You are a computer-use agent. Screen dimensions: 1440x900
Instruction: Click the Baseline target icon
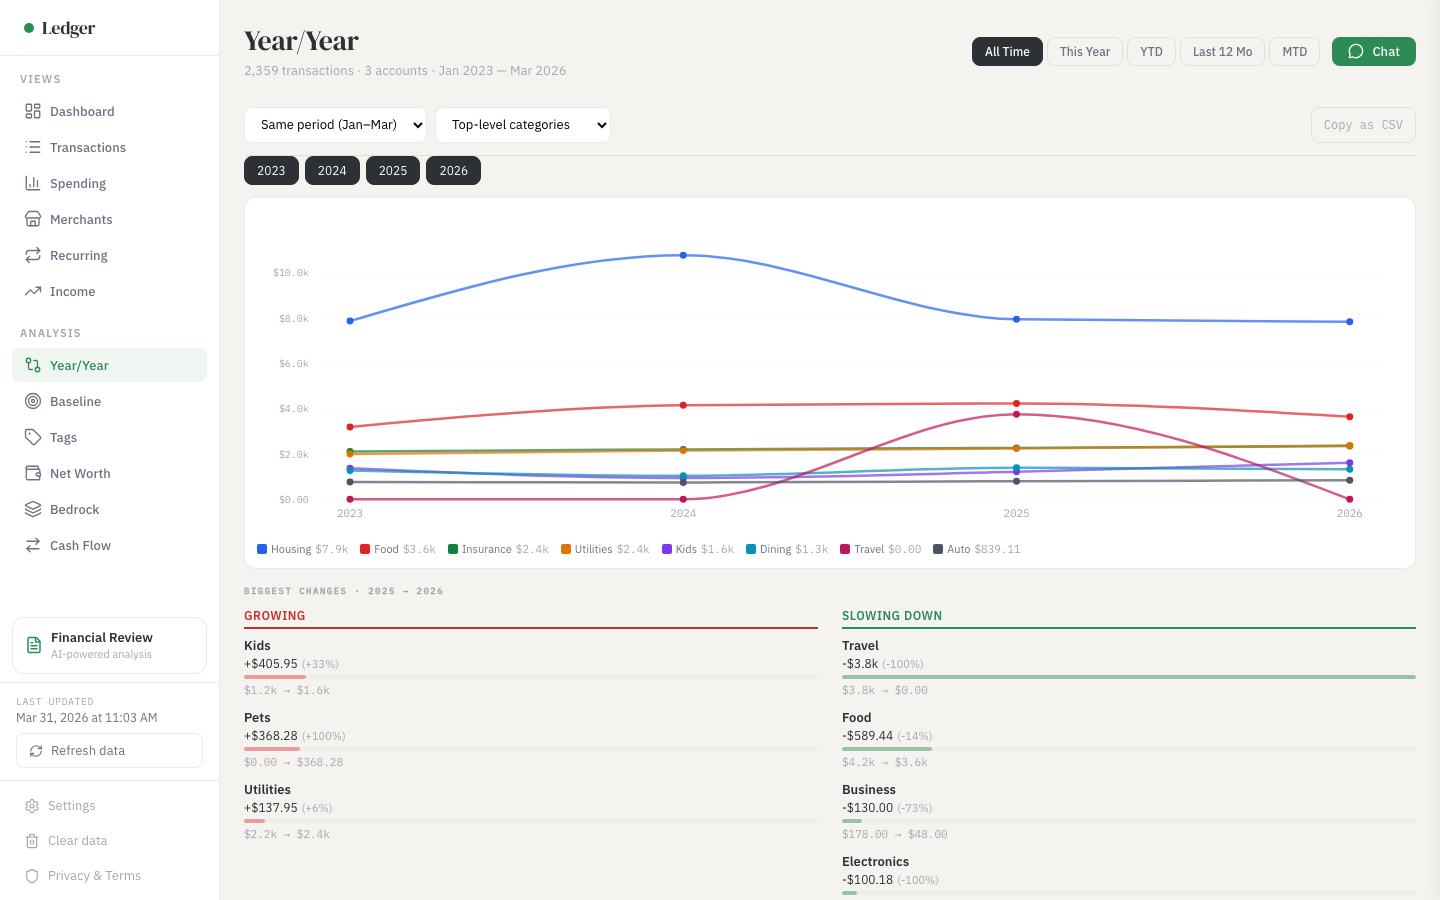(33, 401)
